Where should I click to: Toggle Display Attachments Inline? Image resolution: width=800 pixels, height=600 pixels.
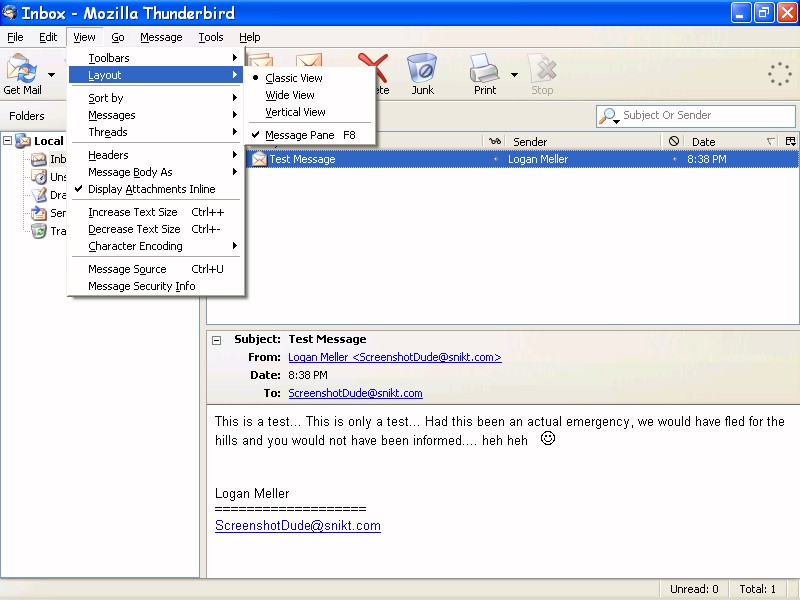pos(156,189)
